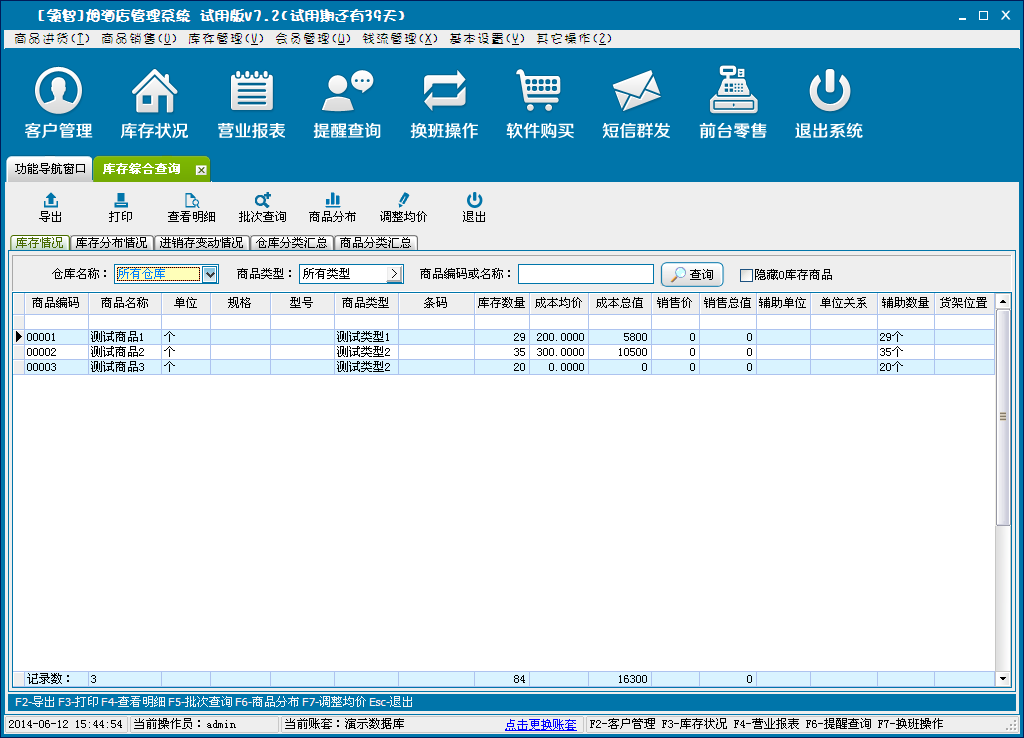Click the 换班操作 shift change icon
This screenshot has width=1024, height=738.
pos(444,92)
